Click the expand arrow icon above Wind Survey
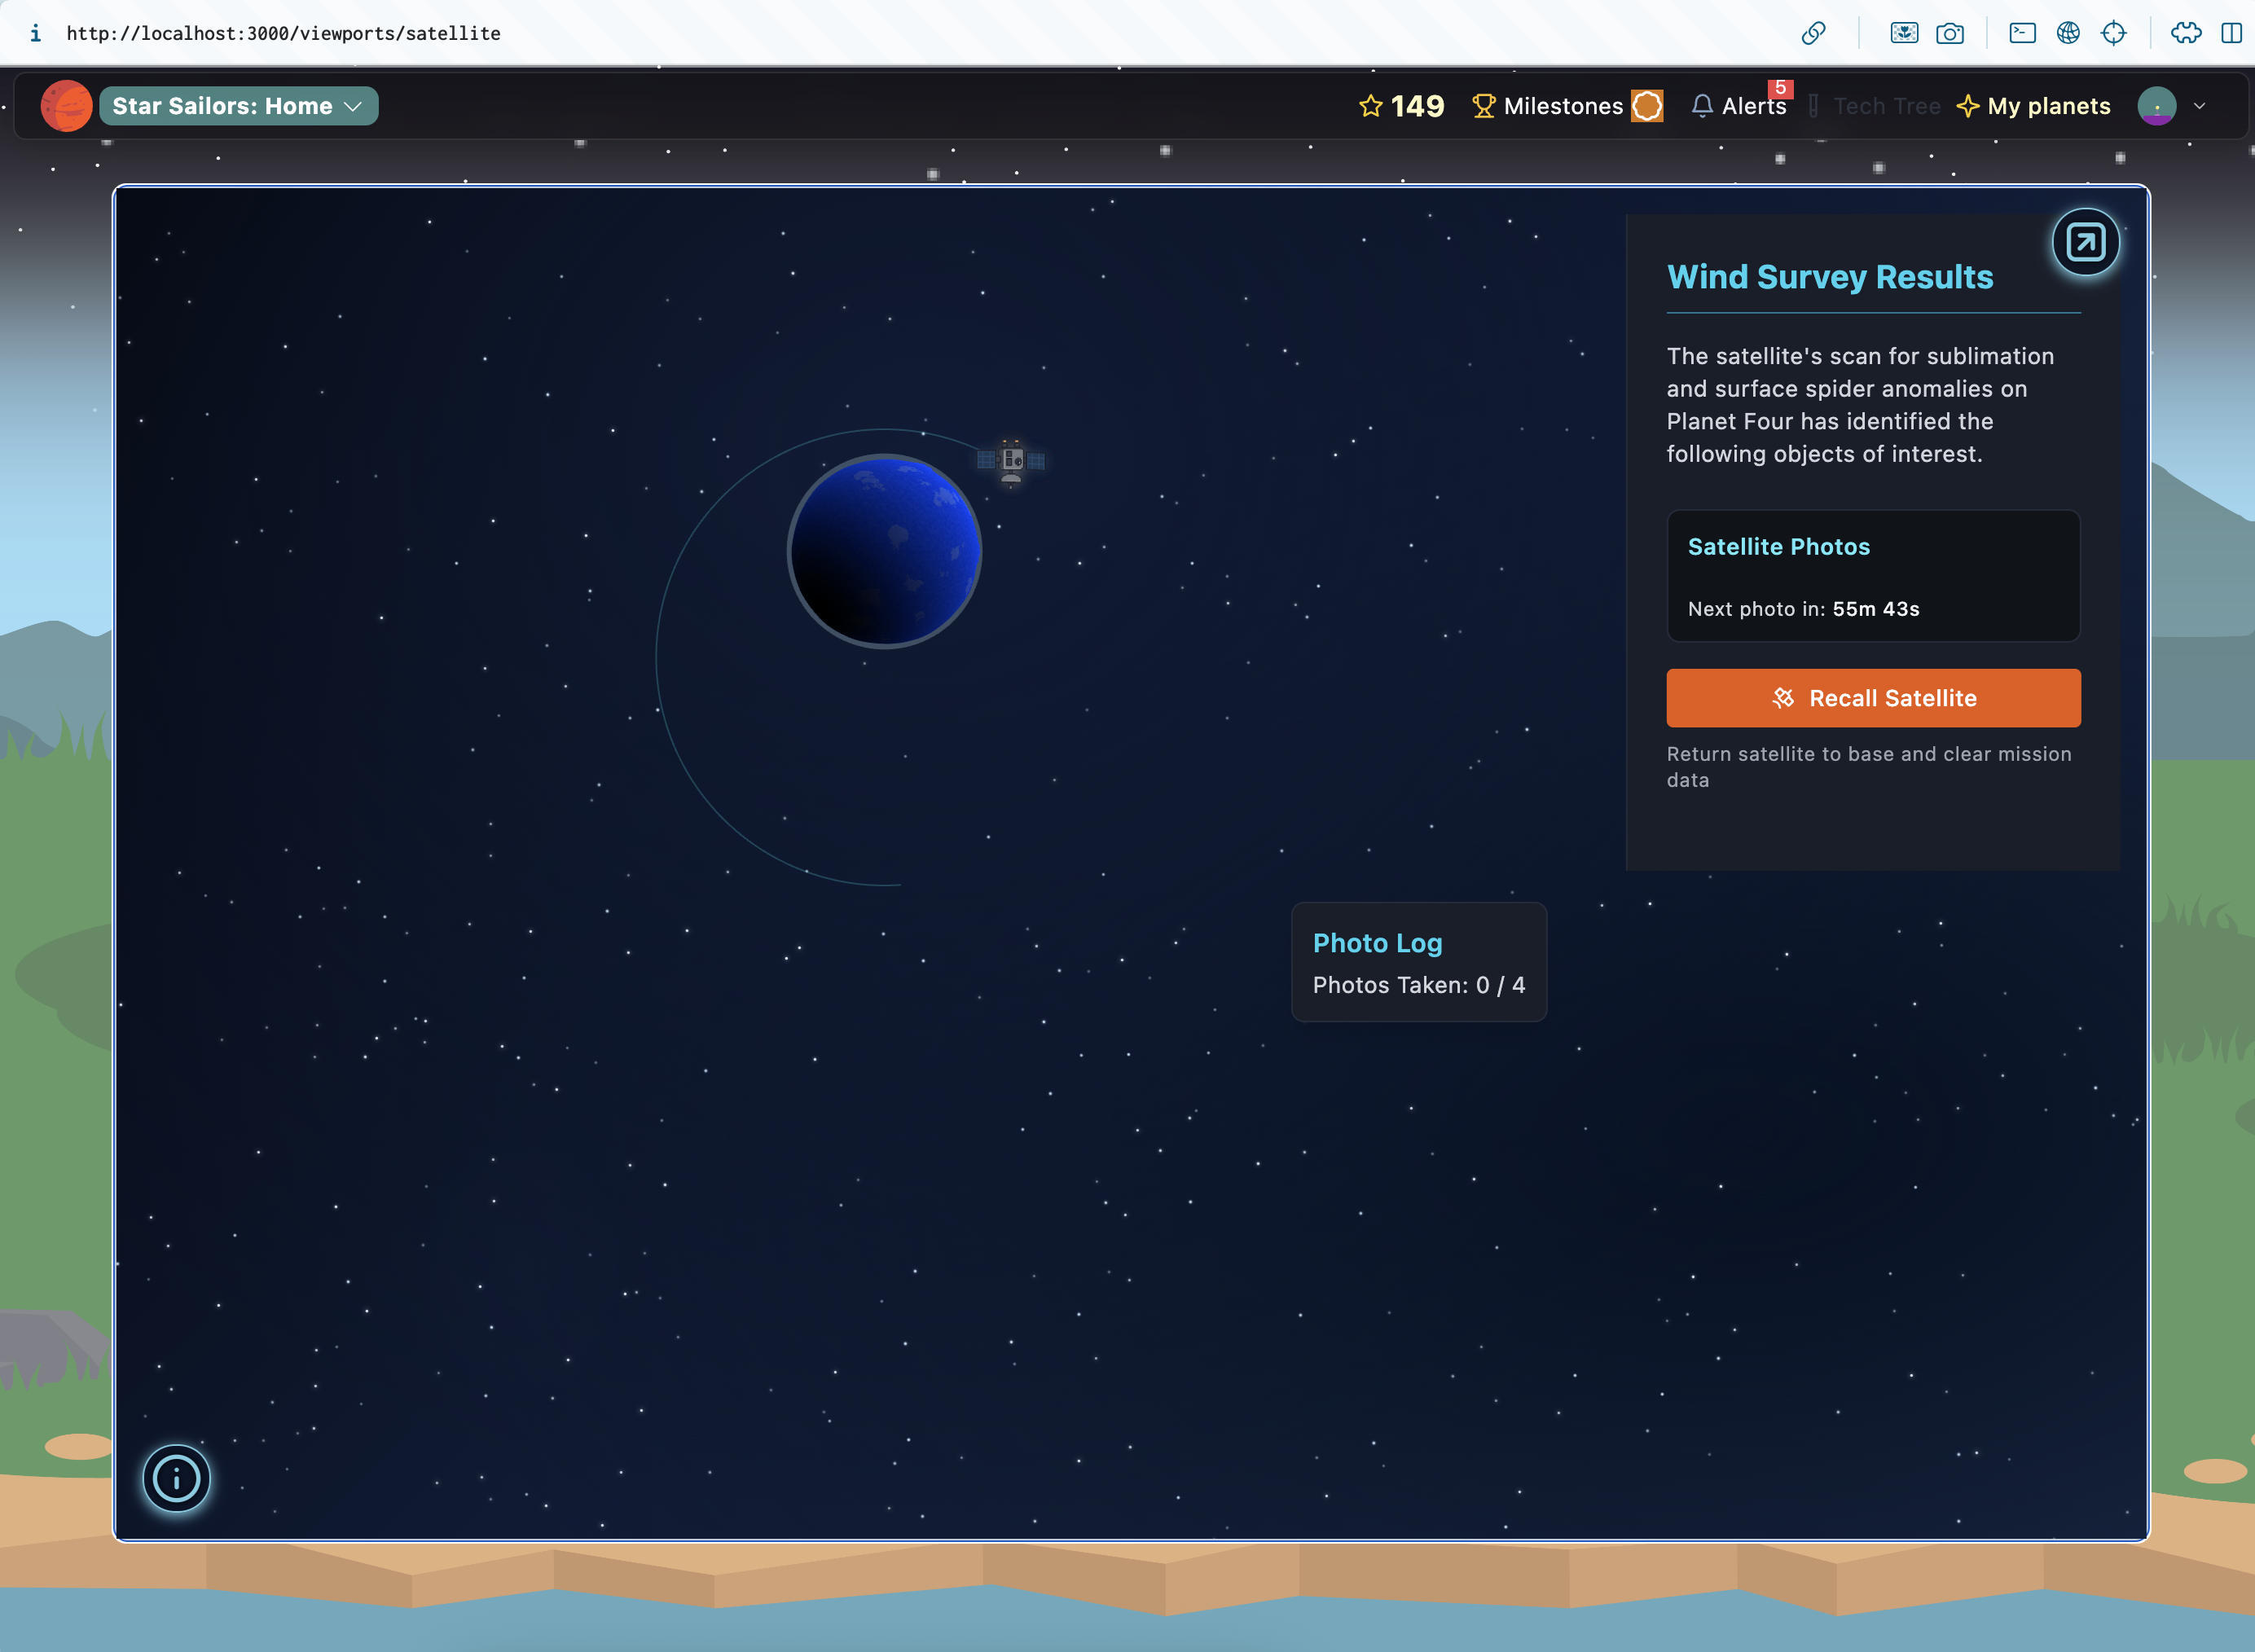The height and width of the screenshot is (1652, 2255). [2085, 242]
